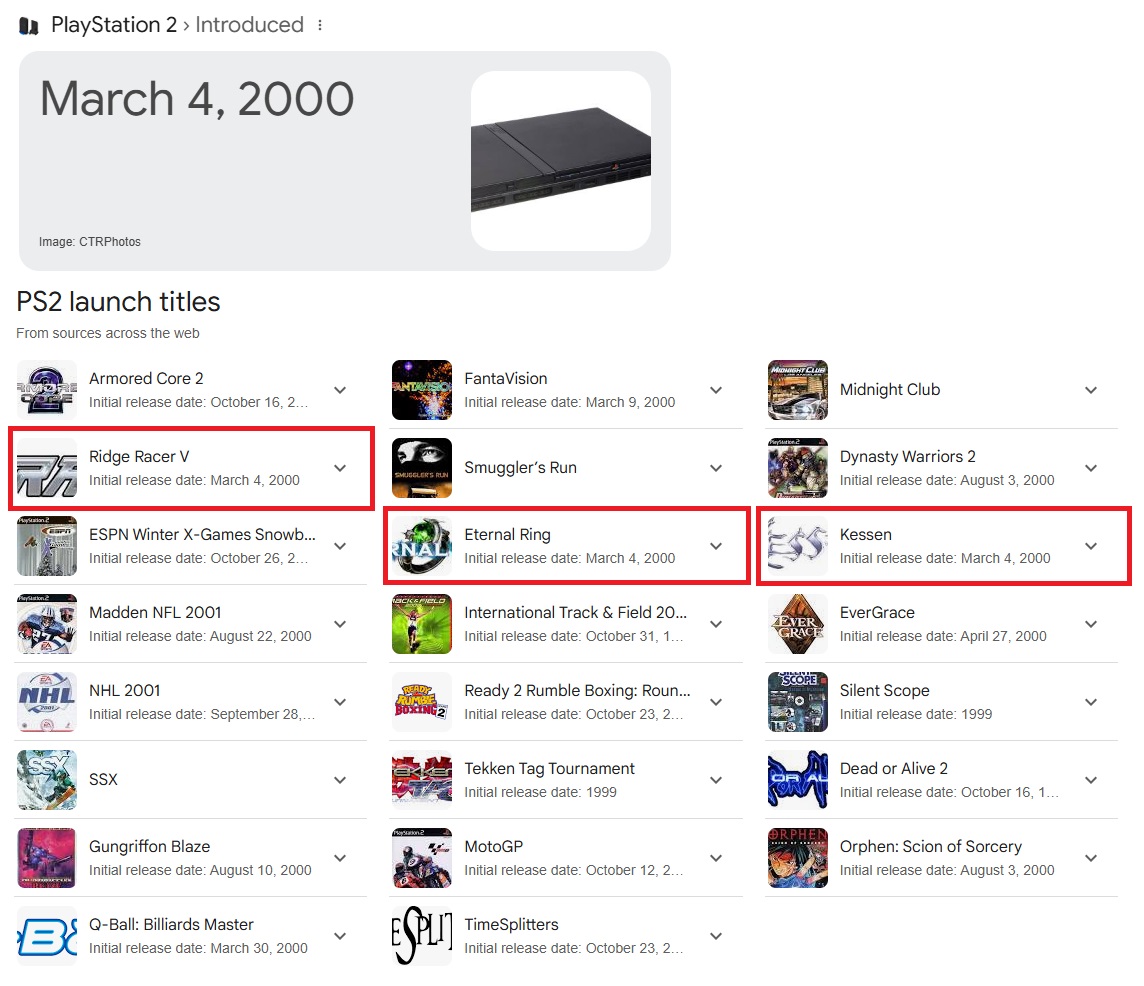Expand the Smuggler's Run chevron
The height and width of the screenshot is (986, 1144).
(x=716, y=469)
